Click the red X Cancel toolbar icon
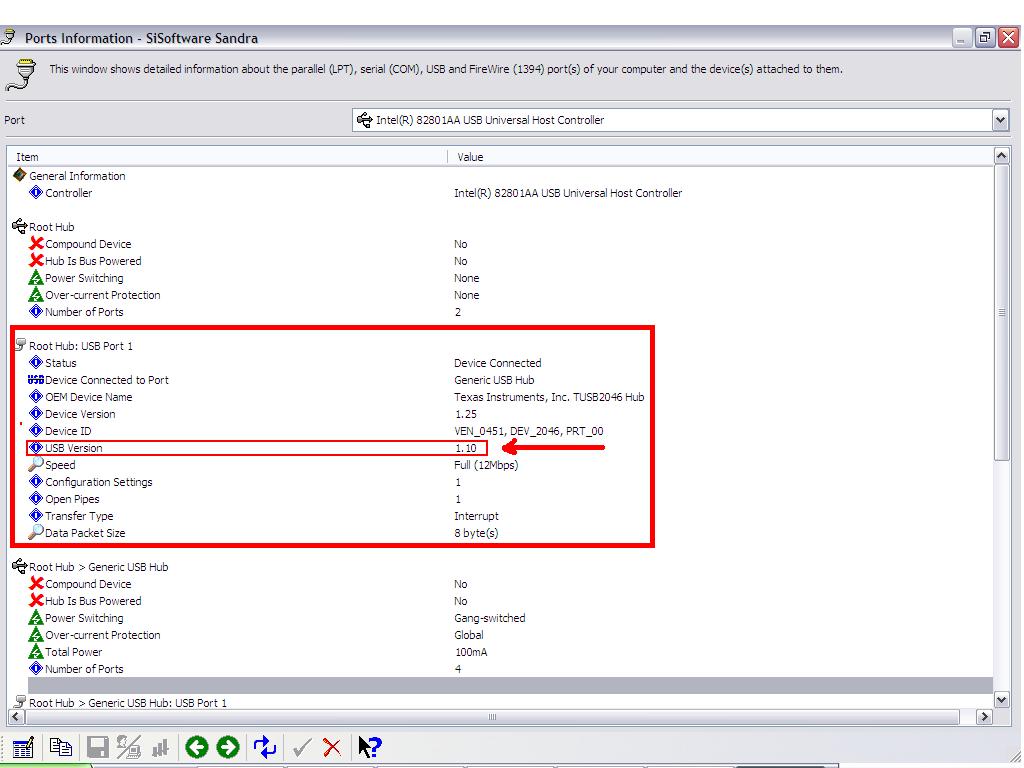This screenshot has width=1024, height=768. coord(332,746)
